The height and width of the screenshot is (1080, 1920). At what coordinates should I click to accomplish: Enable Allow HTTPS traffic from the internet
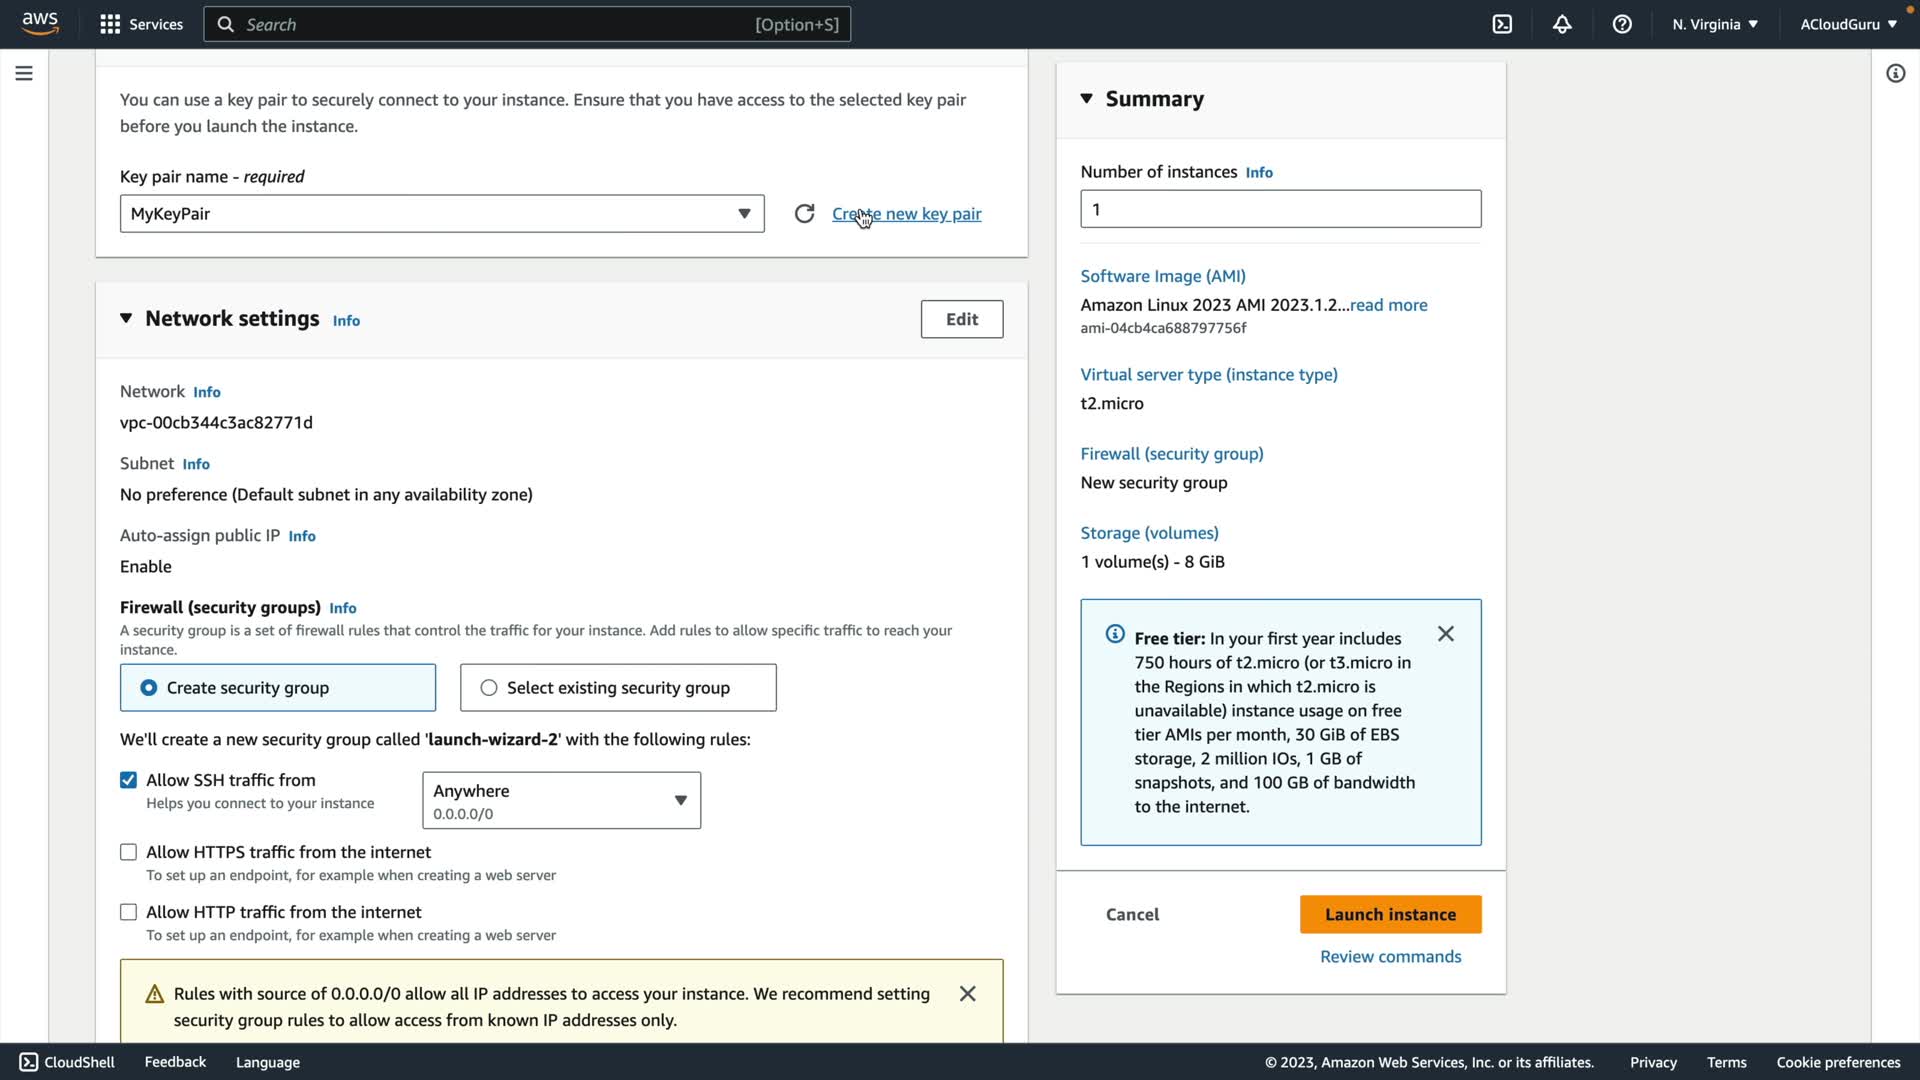pyautogui.click(x=129, y=852)
